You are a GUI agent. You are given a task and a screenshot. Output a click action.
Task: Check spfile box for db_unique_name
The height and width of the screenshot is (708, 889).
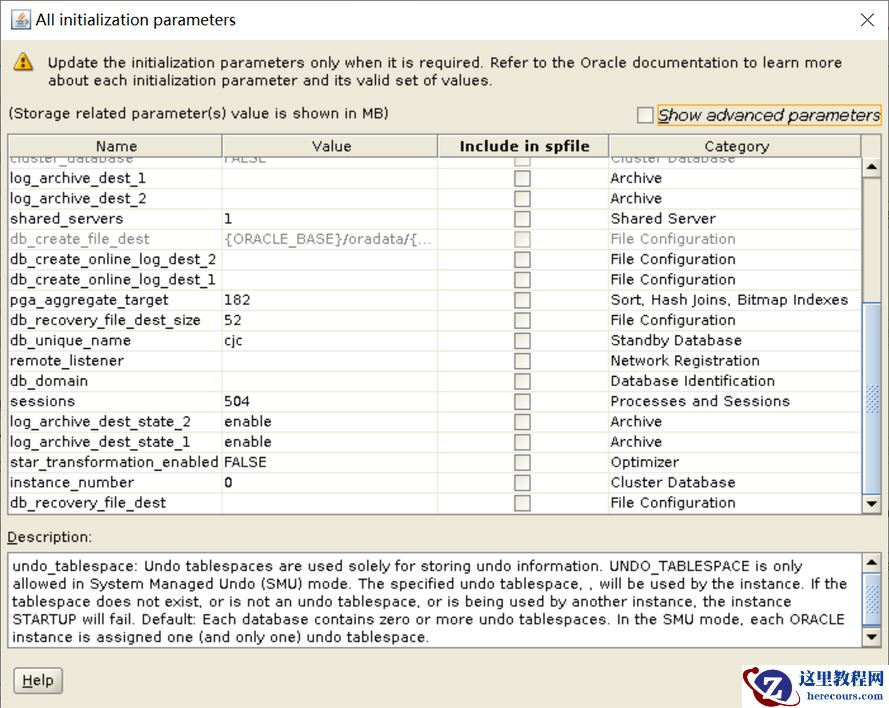tap(522, 341)
